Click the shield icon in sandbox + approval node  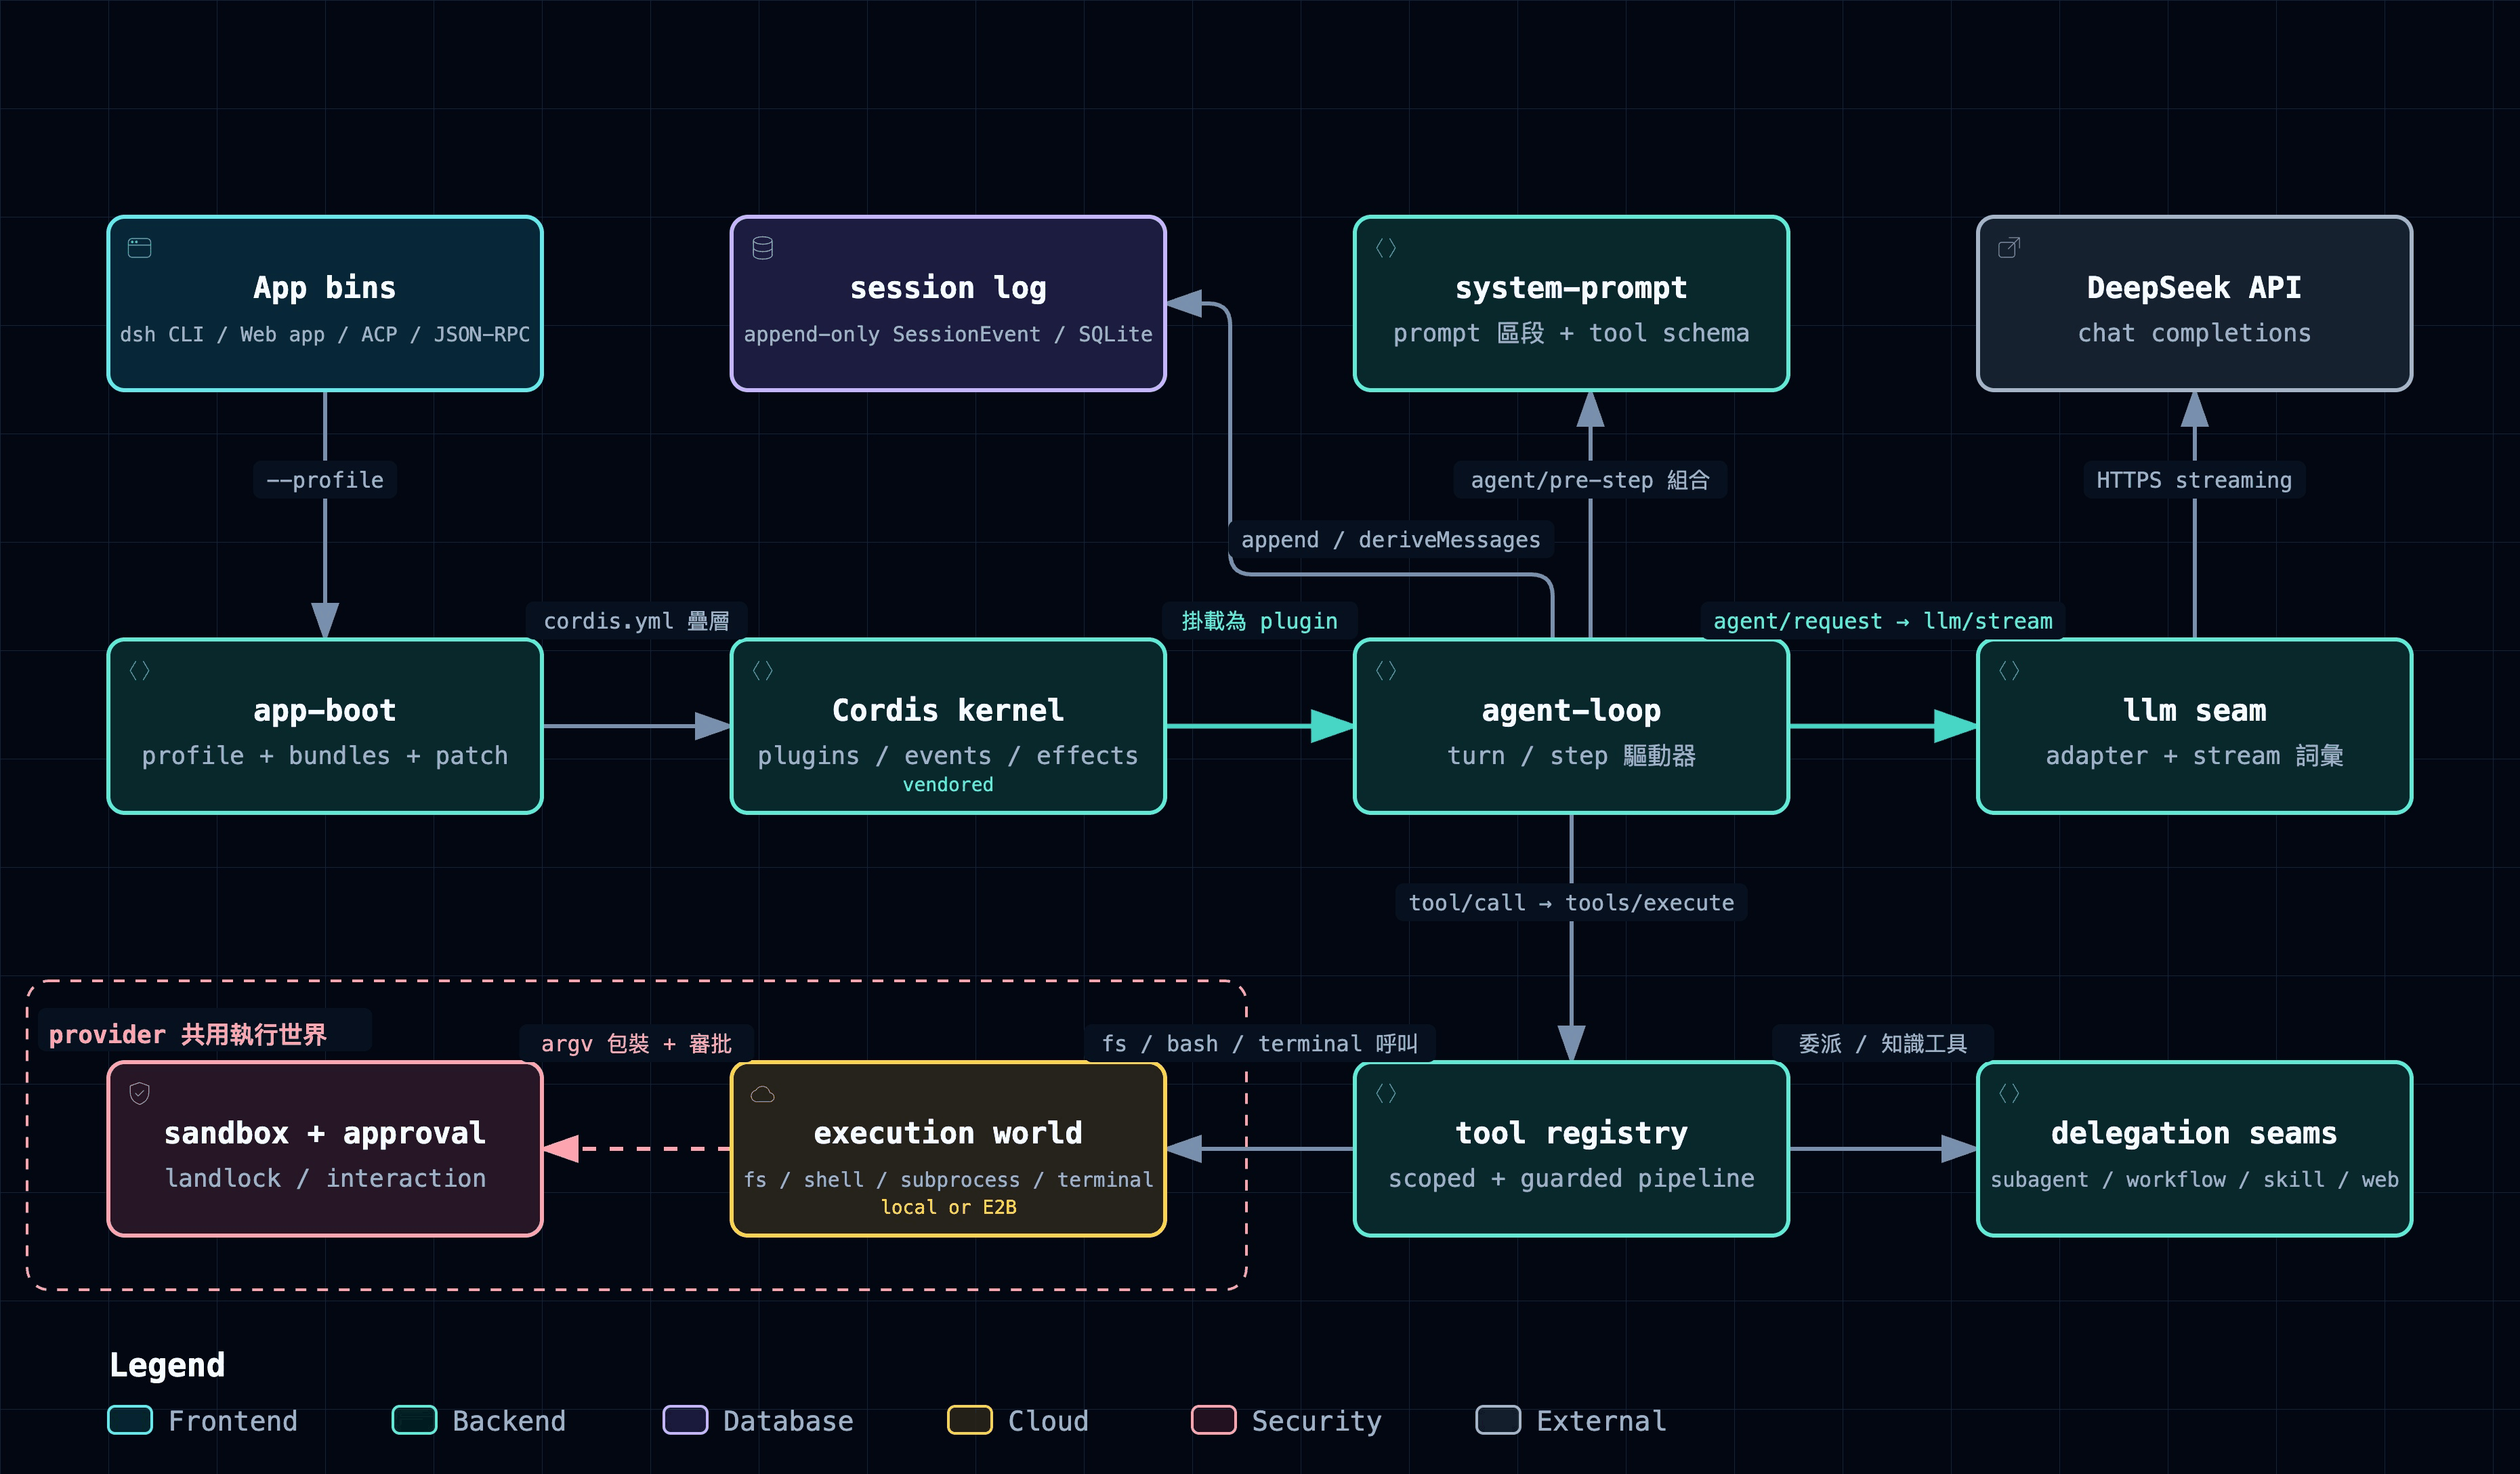click(x=140, y=1094)
